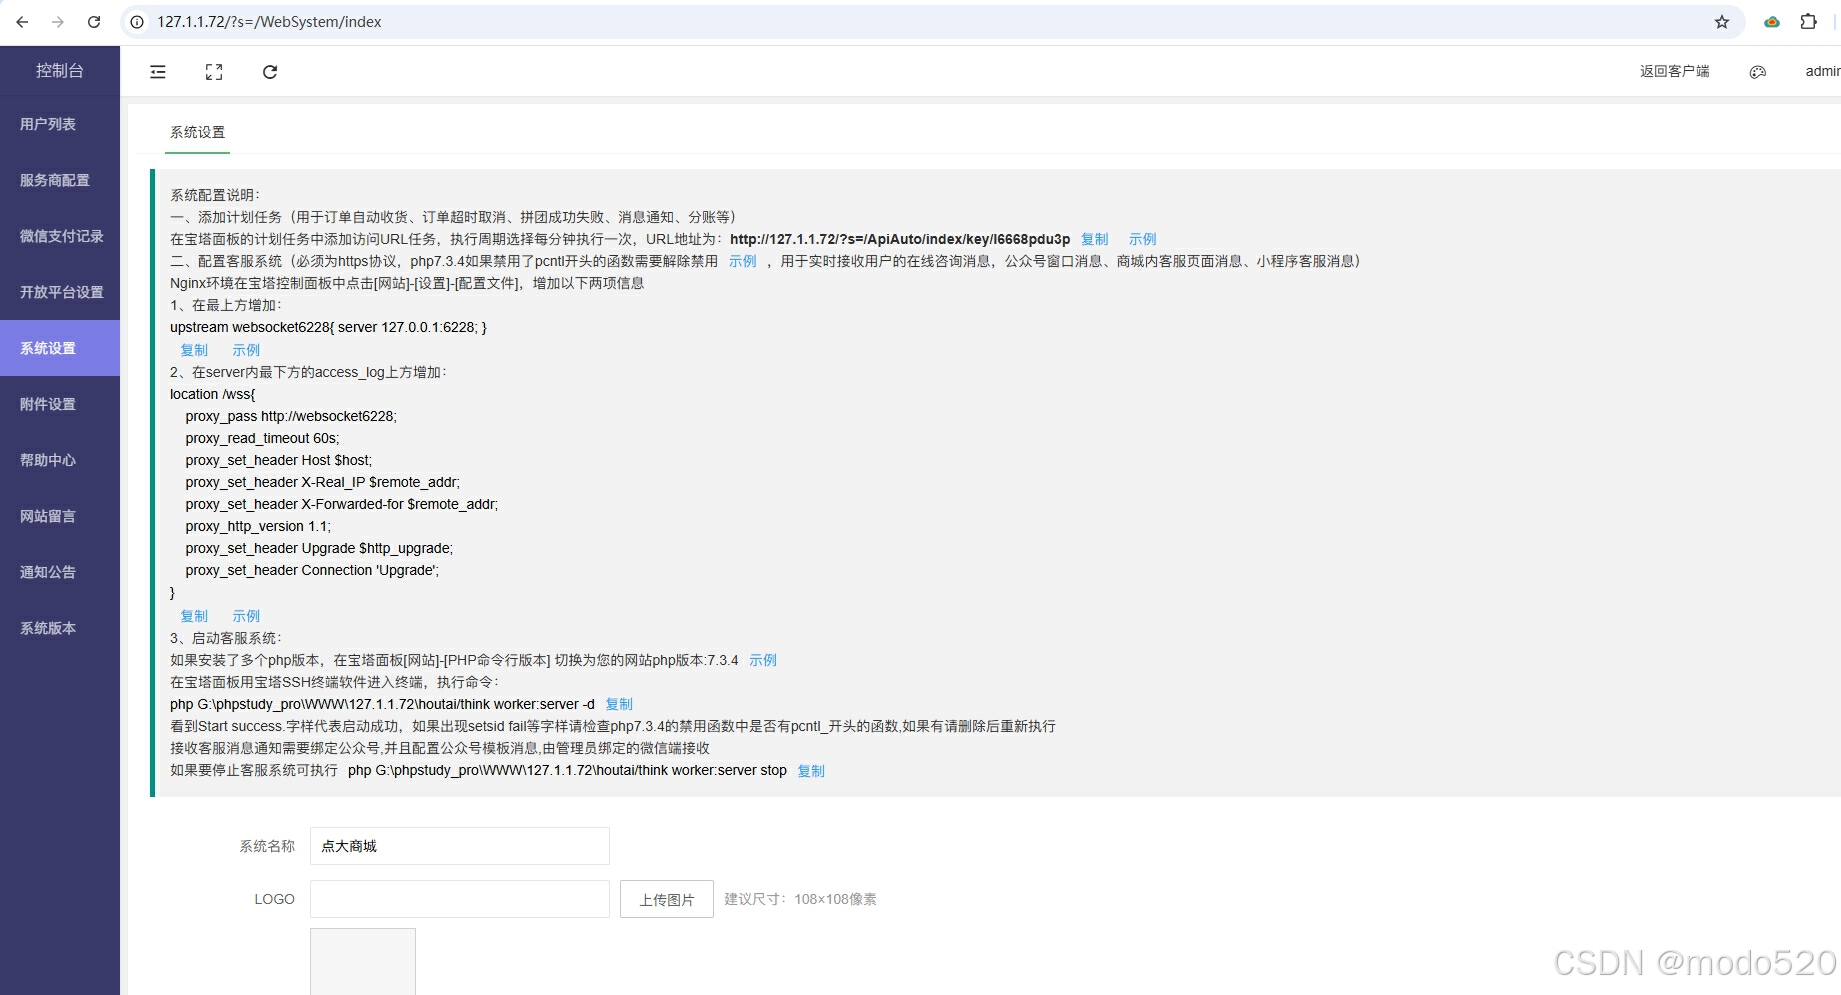Open 通知公告 in sidebar
This screenshot has height=995, width=1841.
(x=60, y=572)
